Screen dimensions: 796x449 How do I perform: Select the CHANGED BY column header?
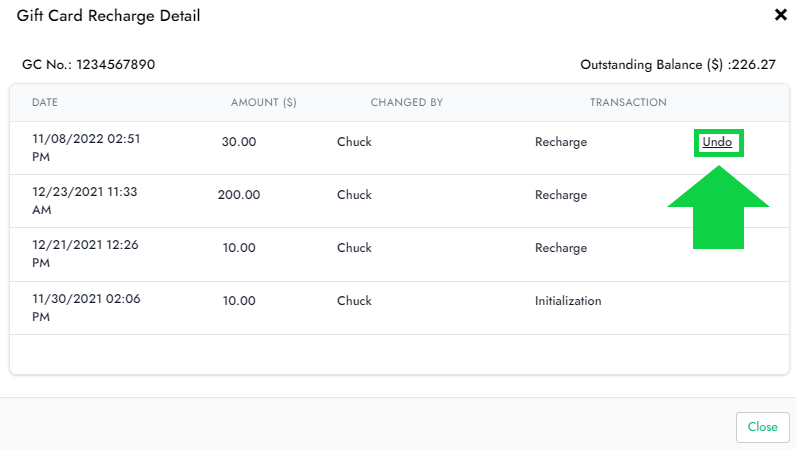(x=407, y=102)
